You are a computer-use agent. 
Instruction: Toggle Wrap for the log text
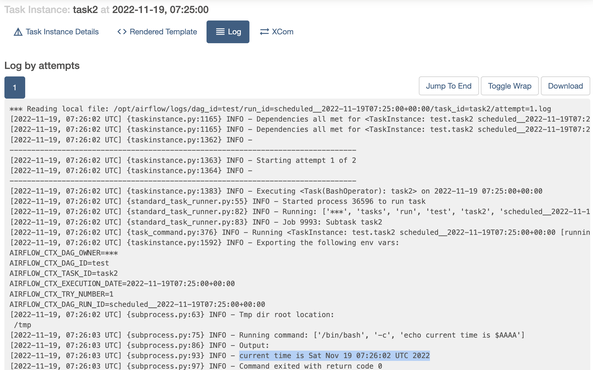[509, 86]
